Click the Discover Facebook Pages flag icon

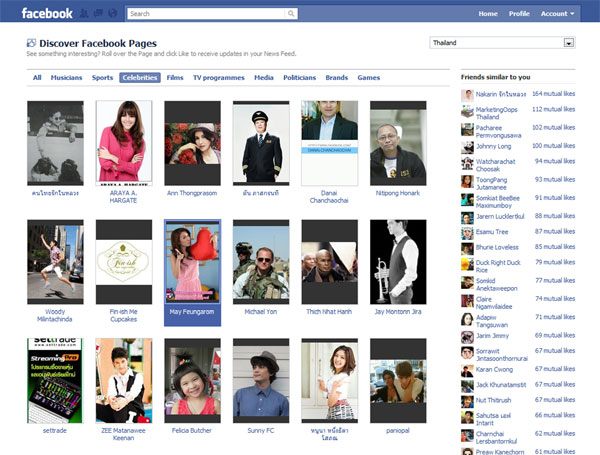(x=31, y=43)
